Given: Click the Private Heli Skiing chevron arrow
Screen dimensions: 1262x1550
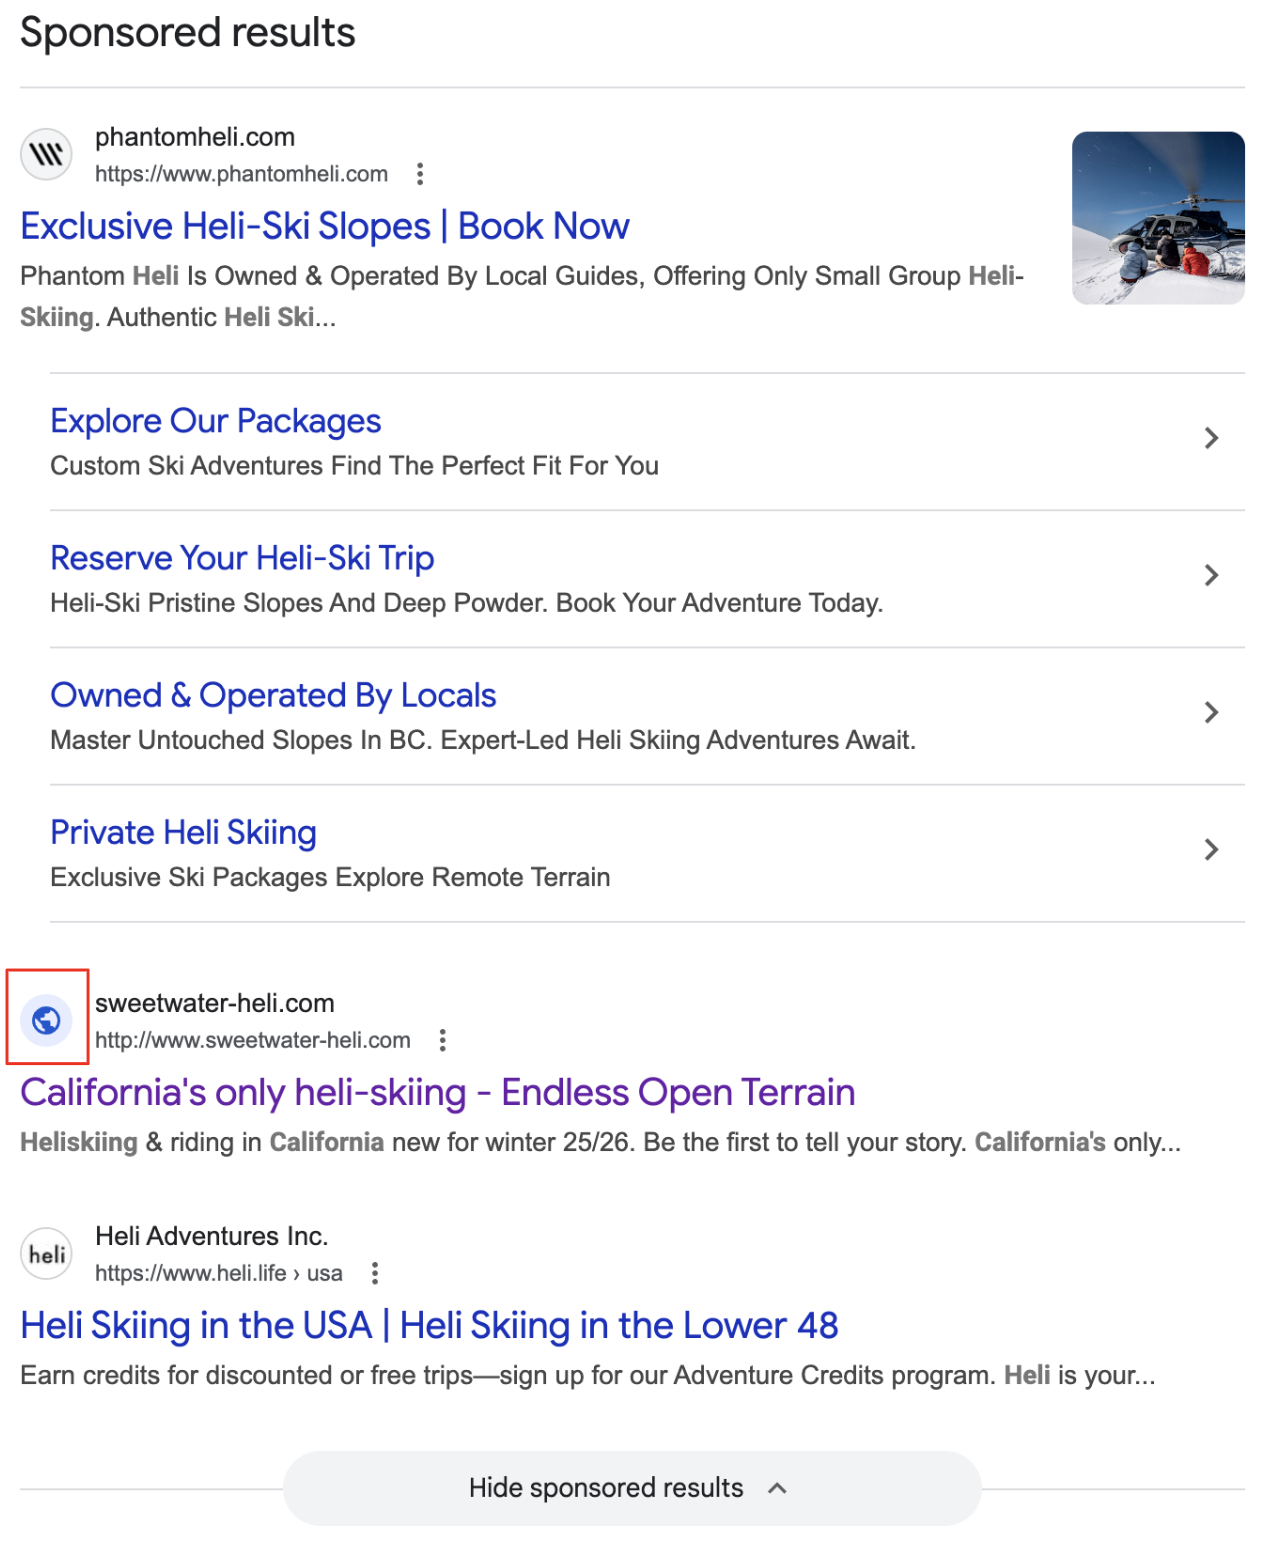Looking at the screenshot, I should point(1211,849).
